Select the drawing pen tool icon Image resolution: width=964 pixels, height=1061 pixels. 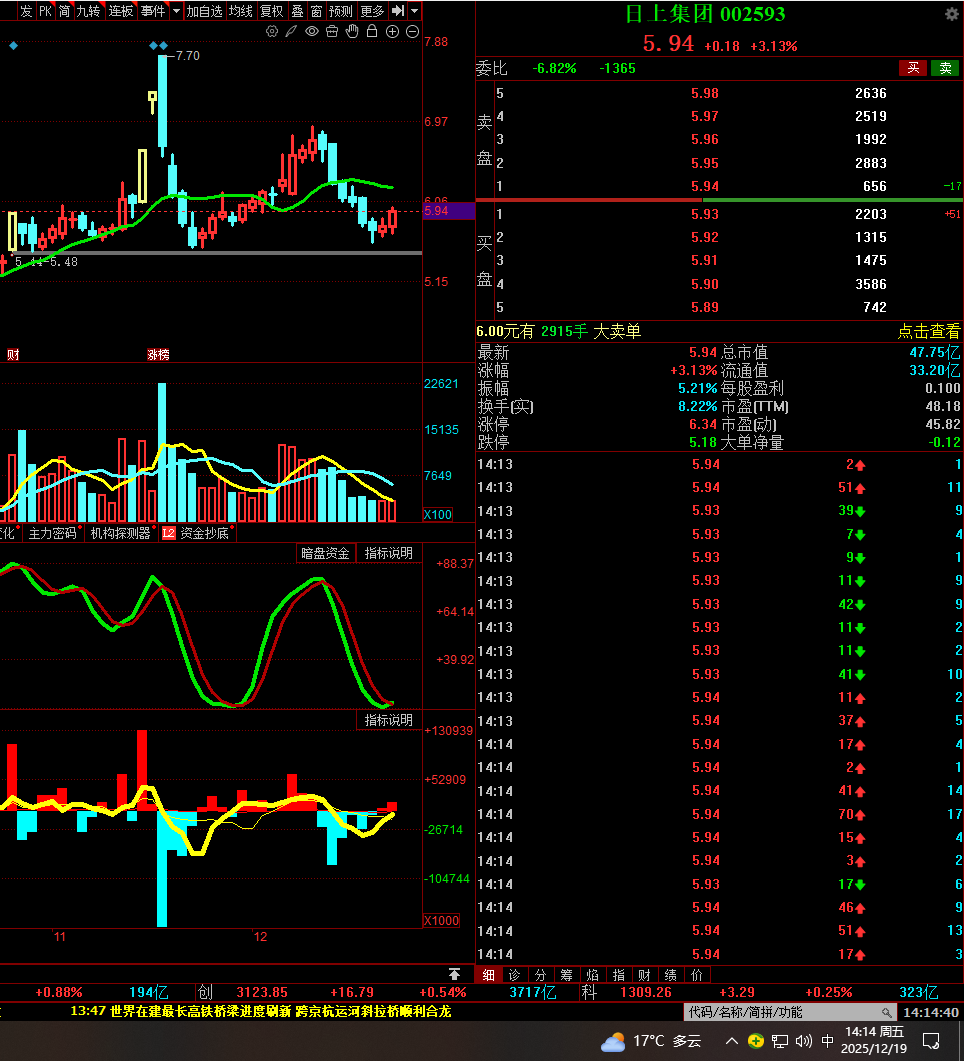point(292,32)
